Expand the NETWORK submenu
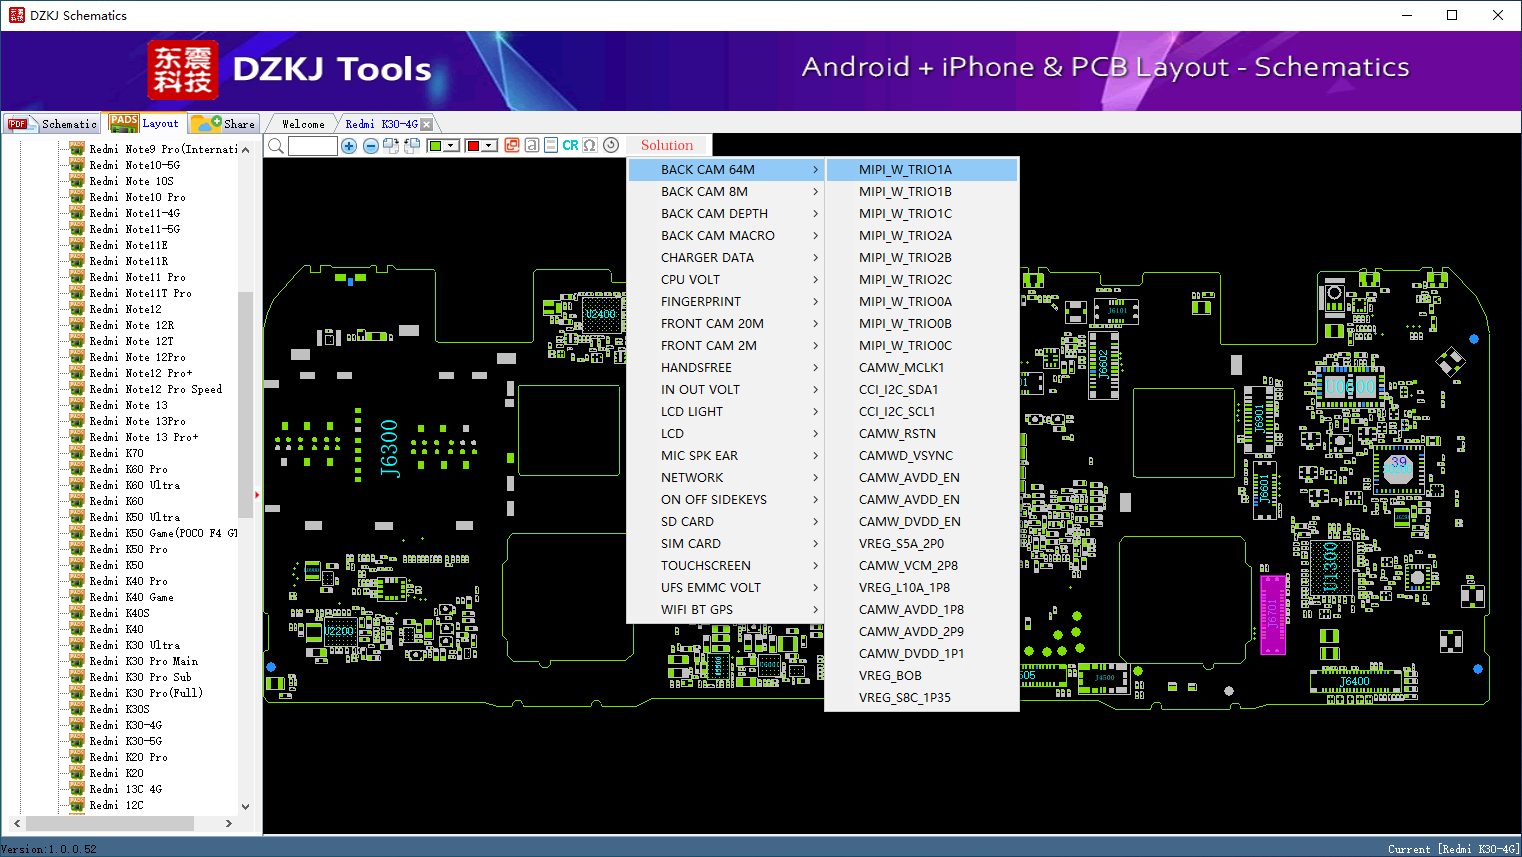The height and width of the screenshot is (857, 1522). click(725, 478)
